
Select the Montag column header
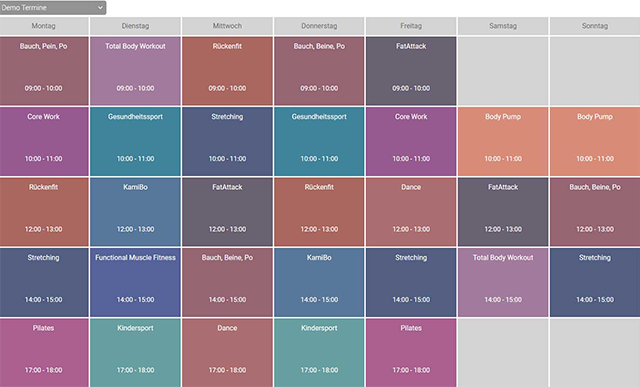tap(44, 26)
